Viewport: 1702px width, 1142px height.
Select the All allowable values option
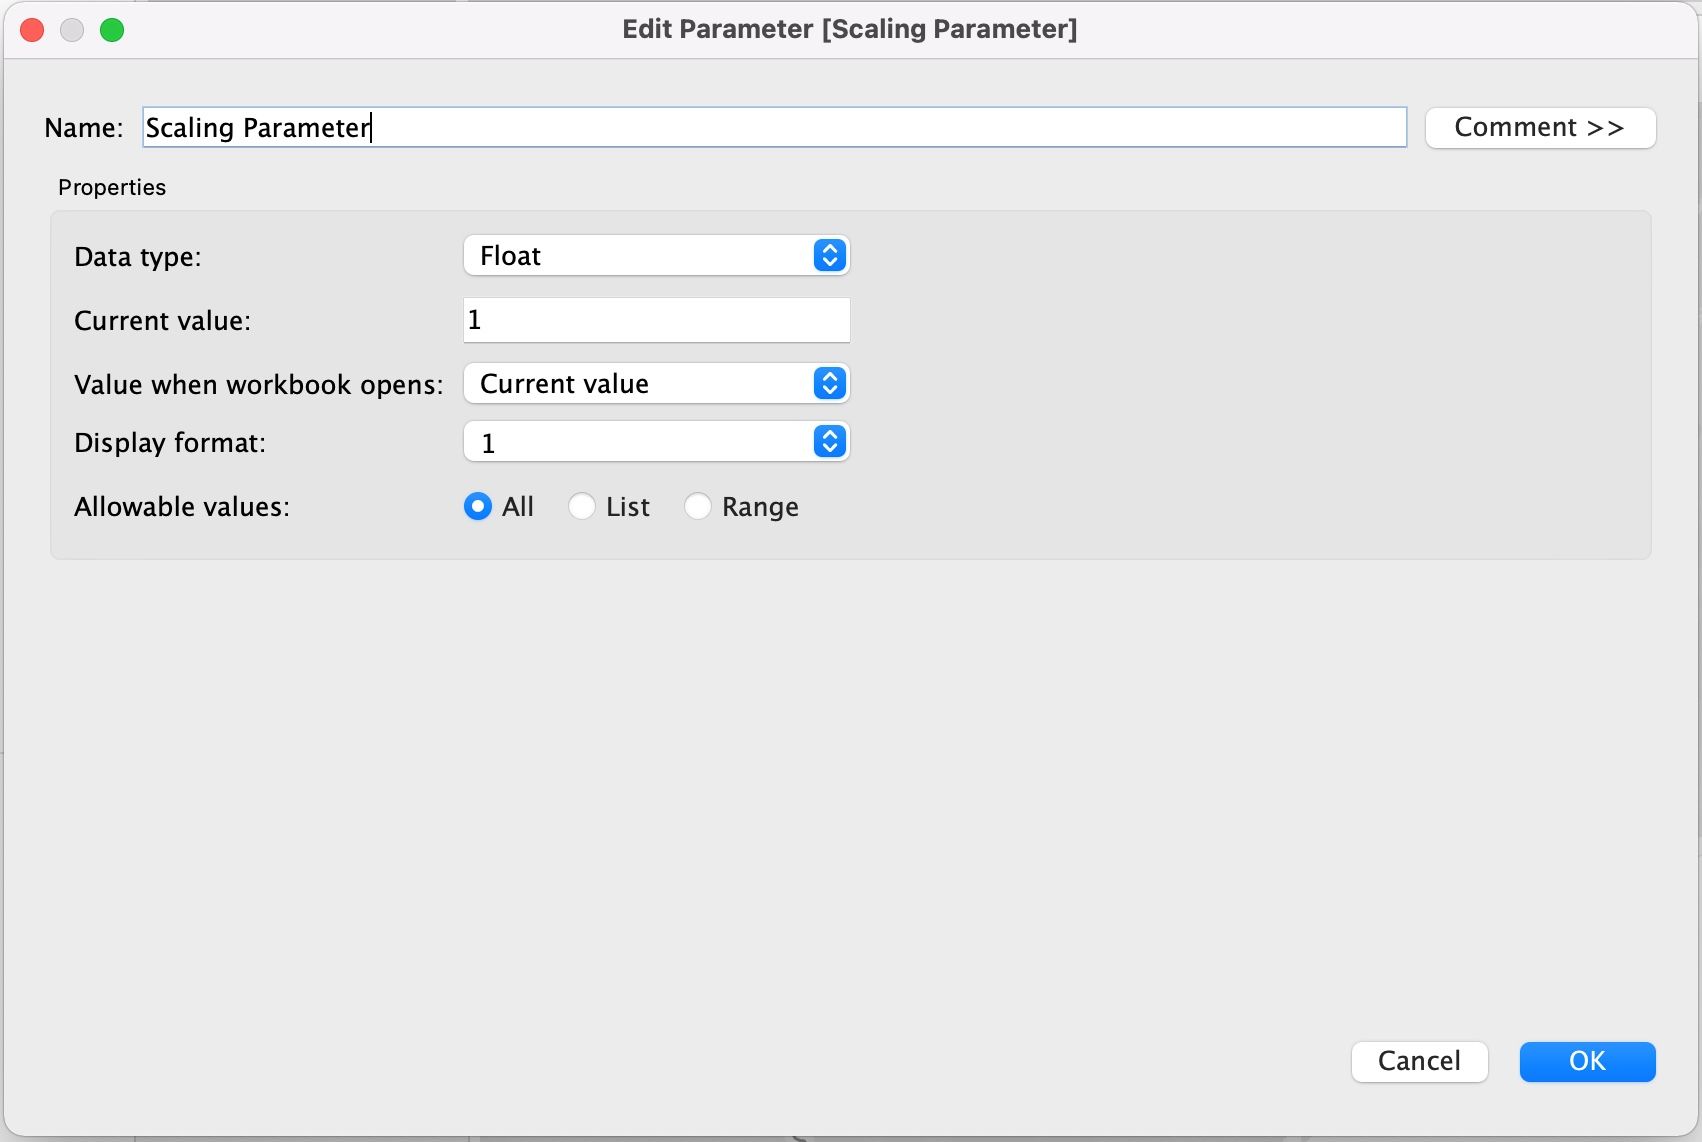click(478, 507)
